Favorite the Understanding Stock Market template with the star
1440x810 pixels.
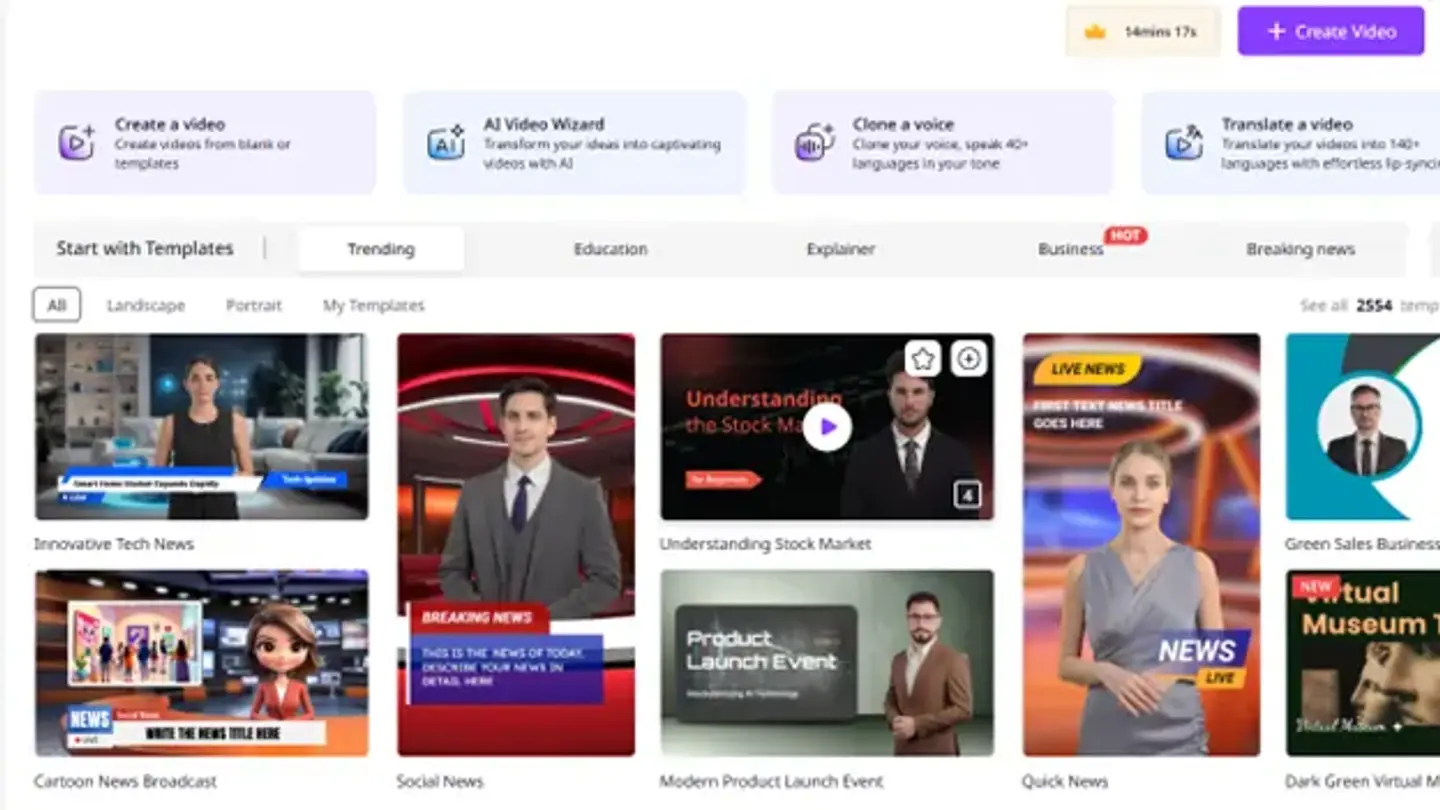click(923, 358)
